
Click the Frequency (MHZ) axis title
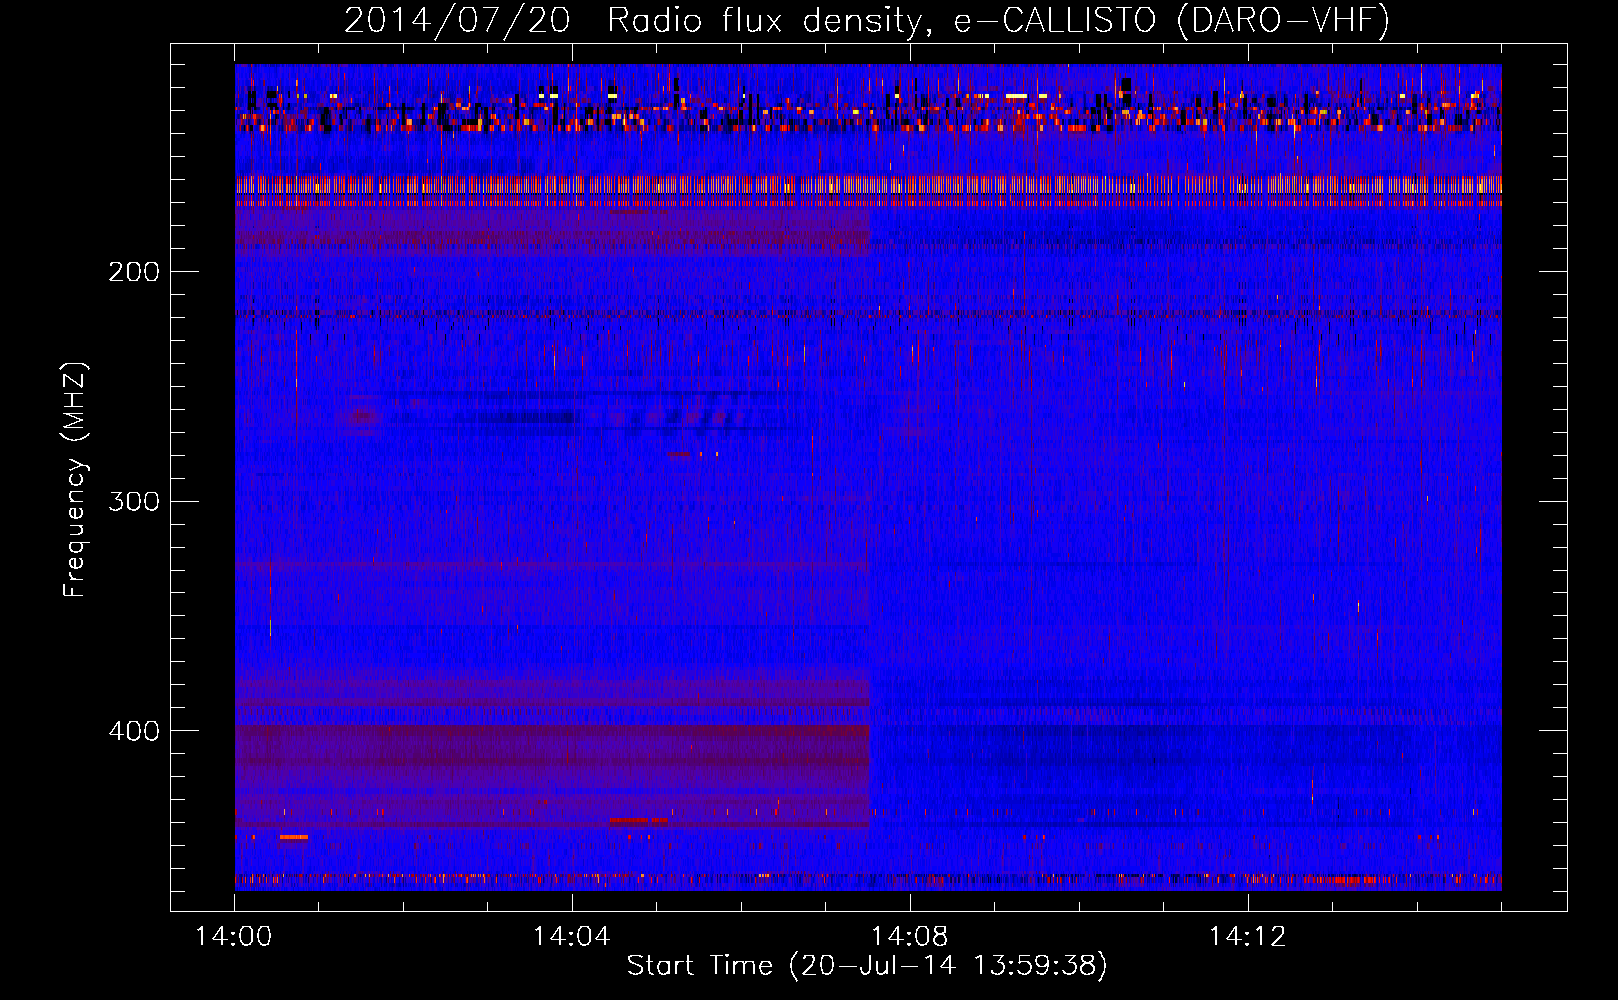click(75, 479)
